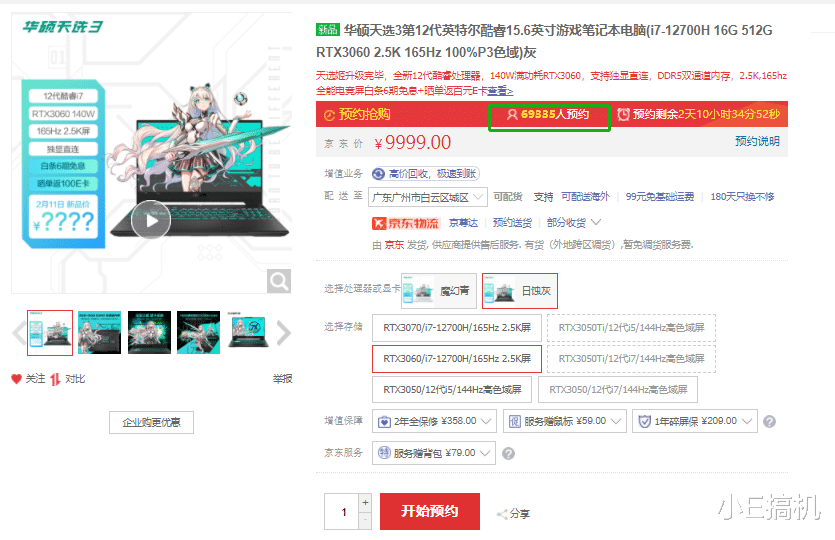Click help icon beside 增值保障 options
Image resolution: width=835 pixels, height=540 pixels.
coord(769,422)
